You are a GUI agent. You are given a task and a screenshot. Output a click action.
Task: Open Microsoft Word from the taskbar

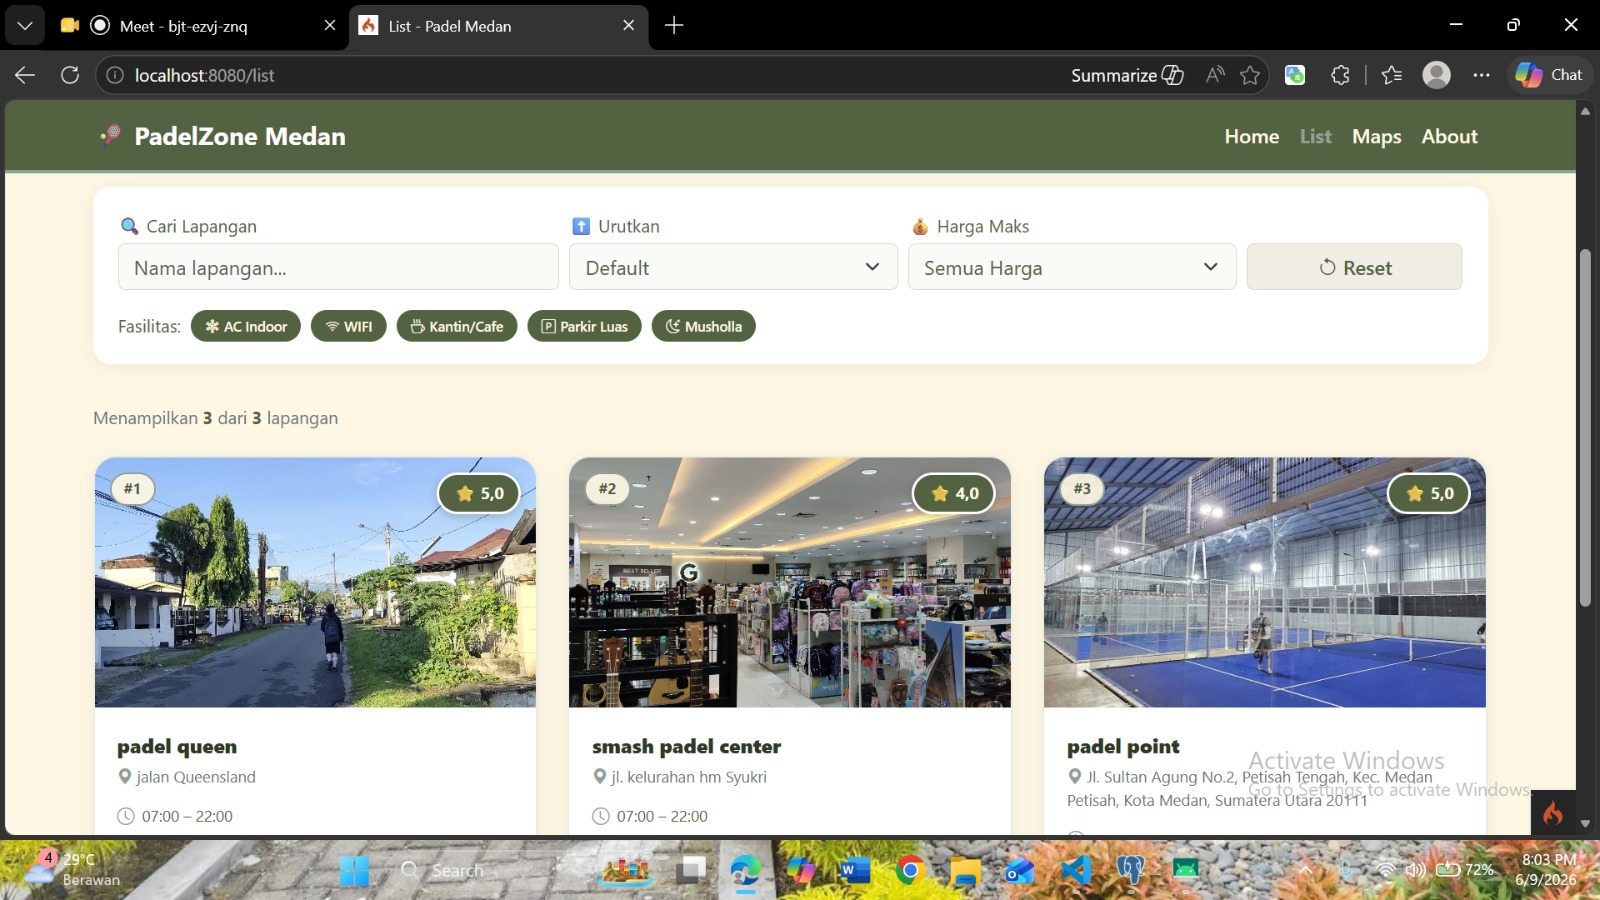point(854,871)
